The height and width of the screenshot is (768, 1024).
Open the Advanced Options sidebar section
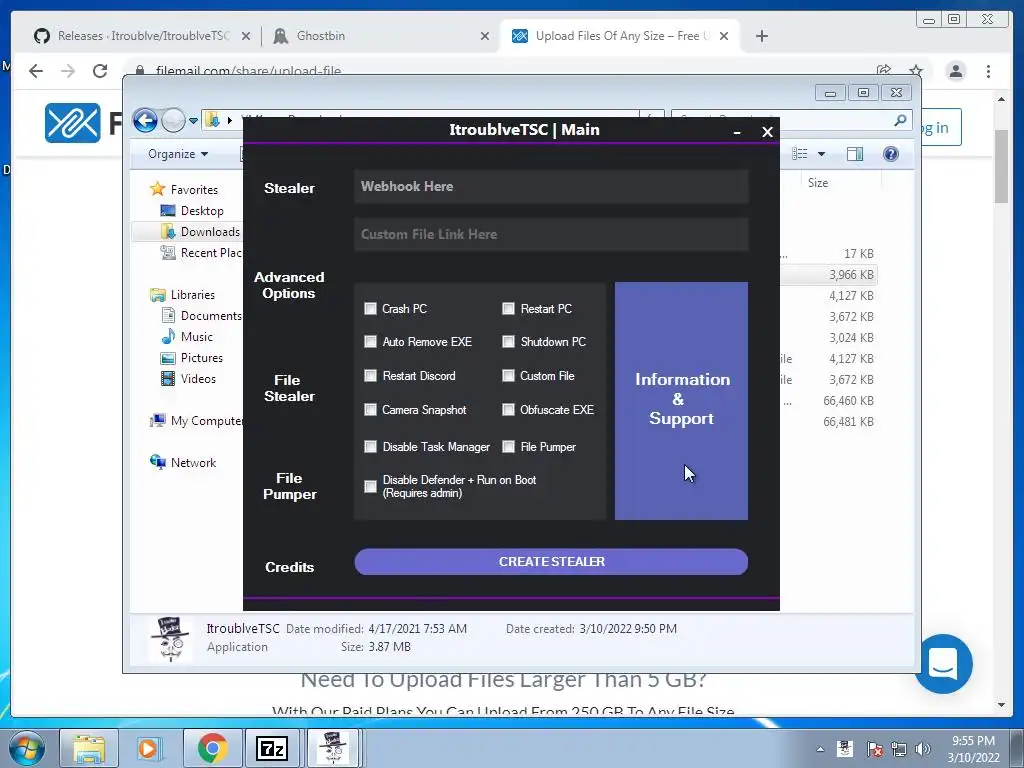(x=289, y=285)
